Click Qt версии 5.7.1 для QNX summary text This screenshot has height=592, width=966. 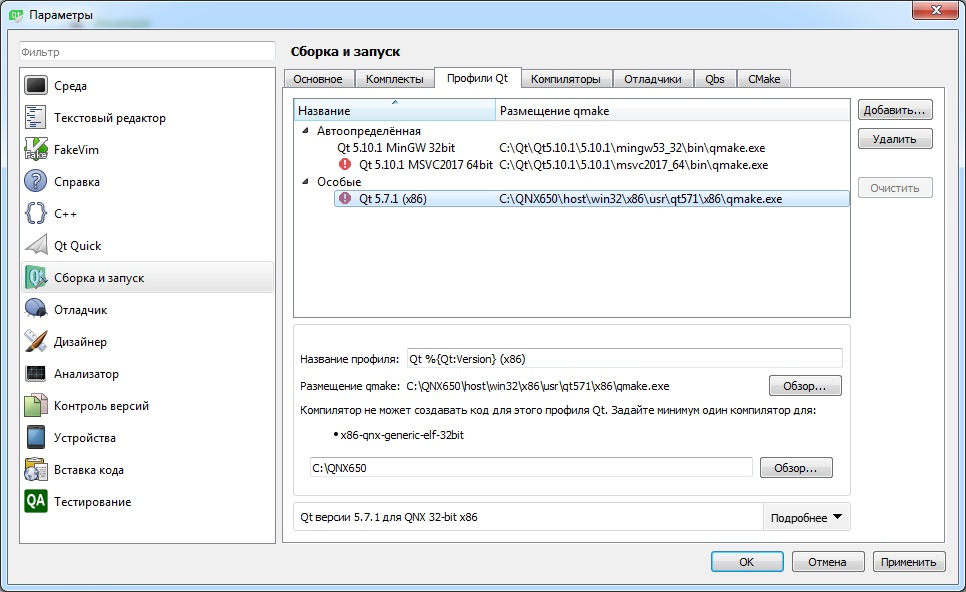(x=389, y=517)
